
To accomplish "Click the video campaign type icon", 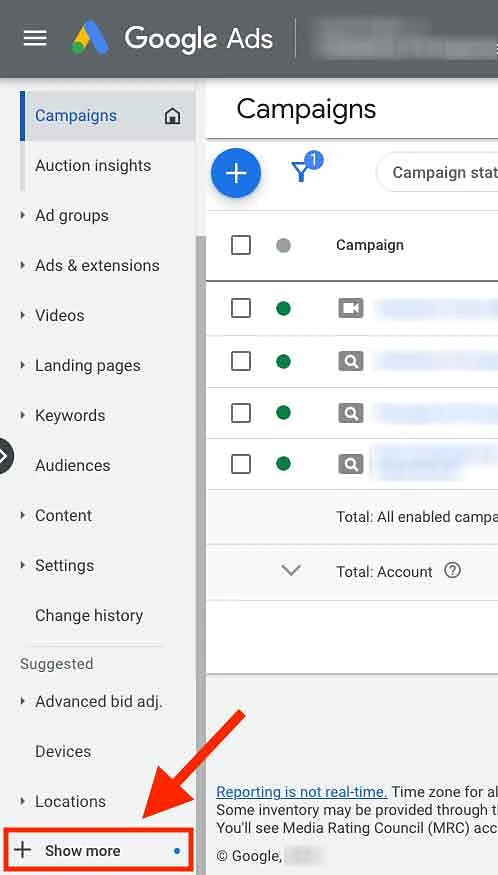I will [x=351, y=308].
